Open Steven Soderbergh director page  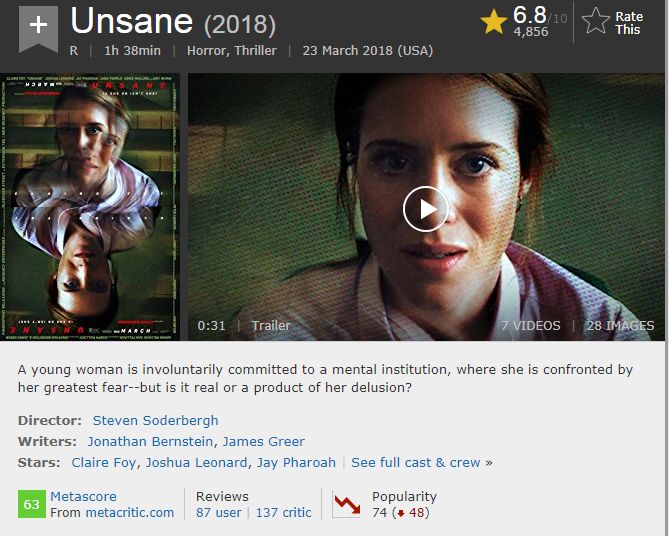click(x=155, y=420)
